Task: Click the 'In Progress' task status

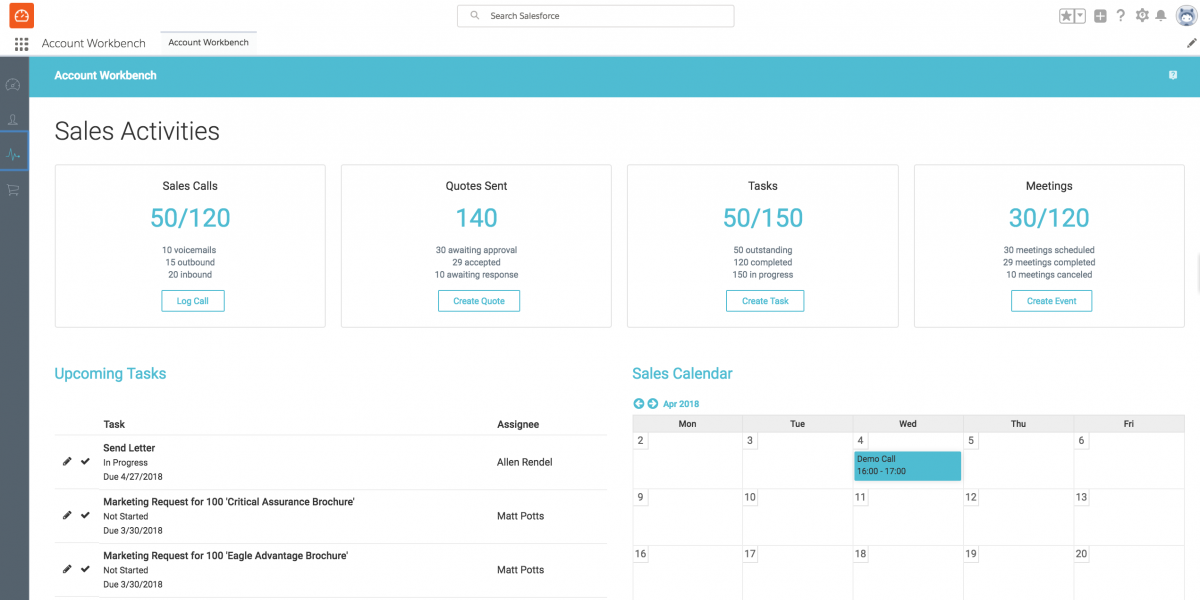Action: click(x=125, y=463)
